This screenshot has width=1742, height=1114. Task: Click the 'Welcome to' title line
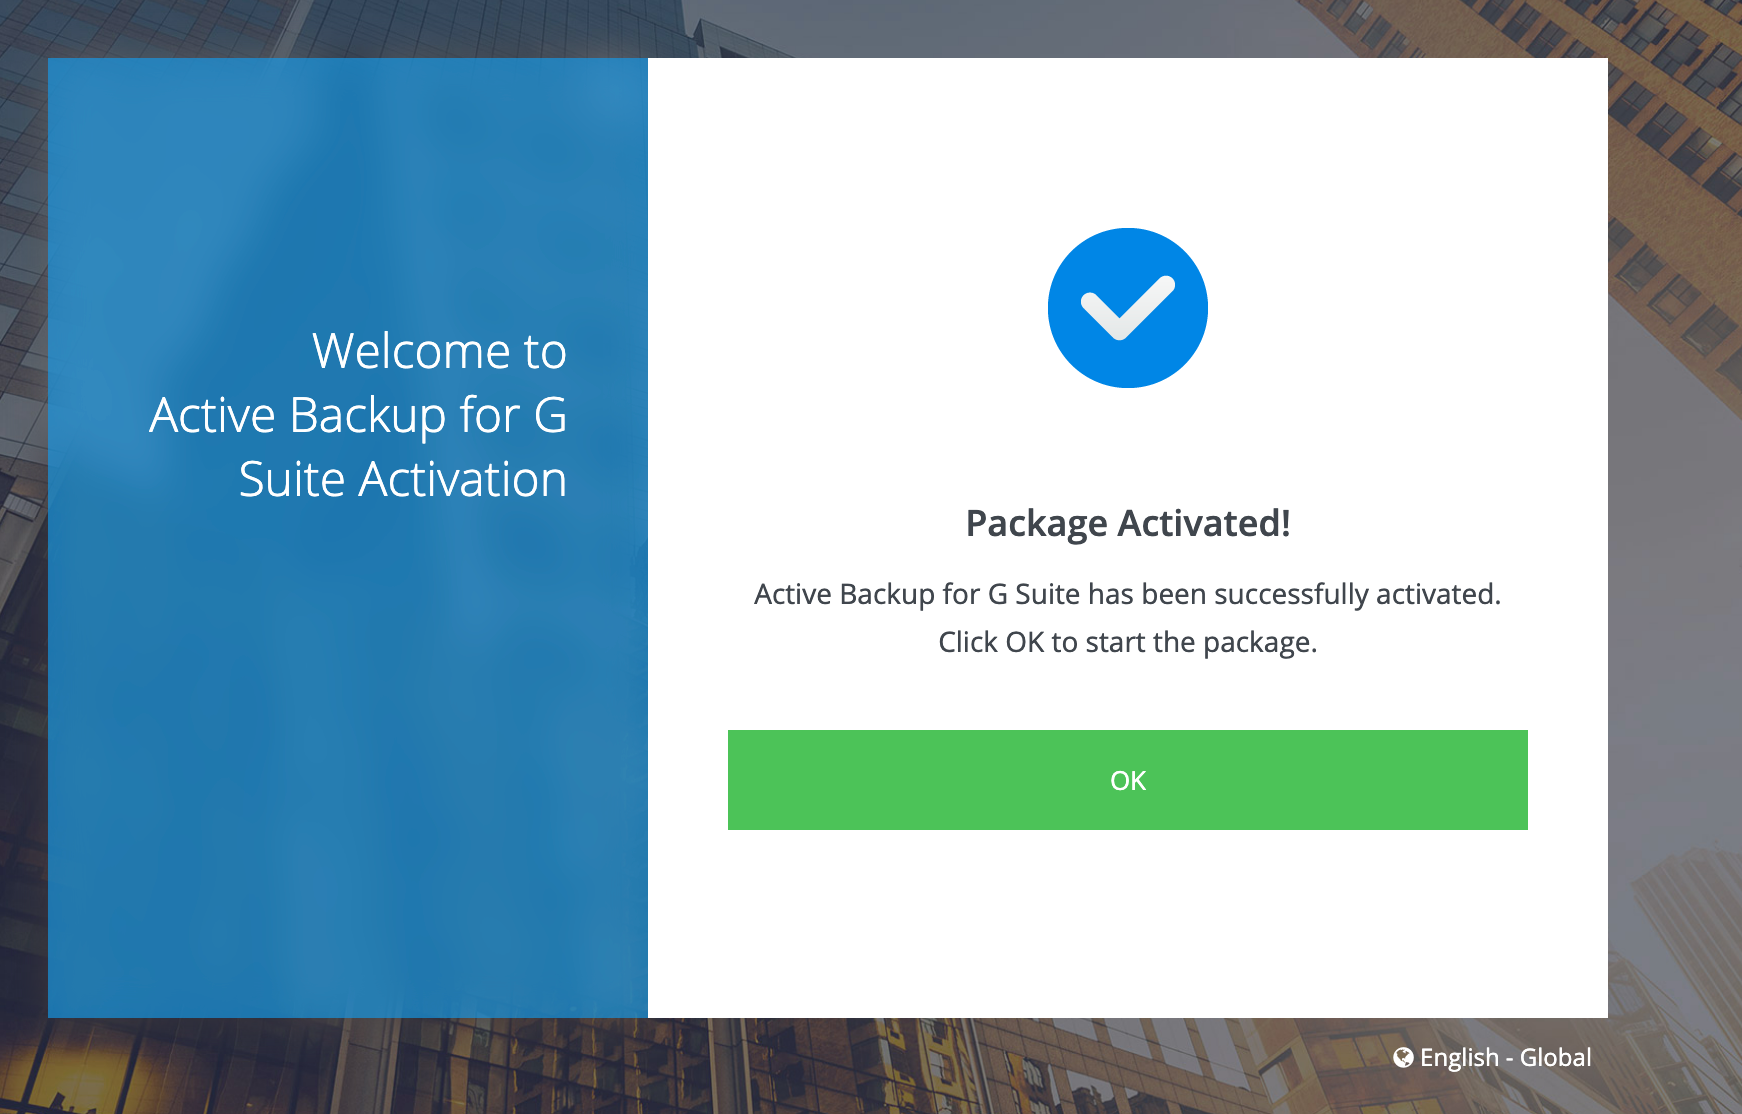[439, 351]
